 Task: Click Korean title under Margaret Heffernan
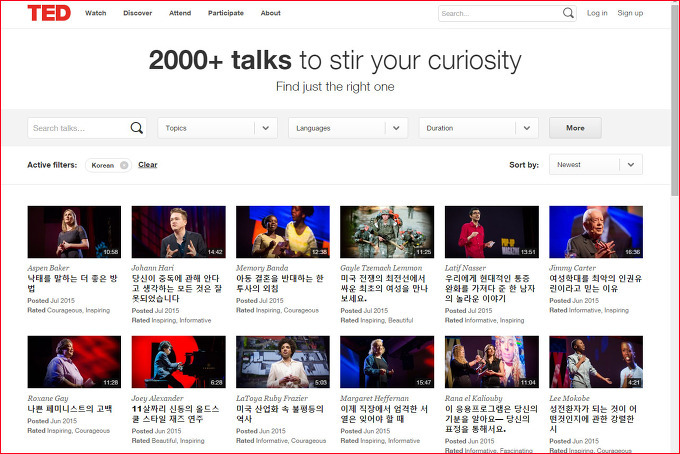tap(384, 414)
